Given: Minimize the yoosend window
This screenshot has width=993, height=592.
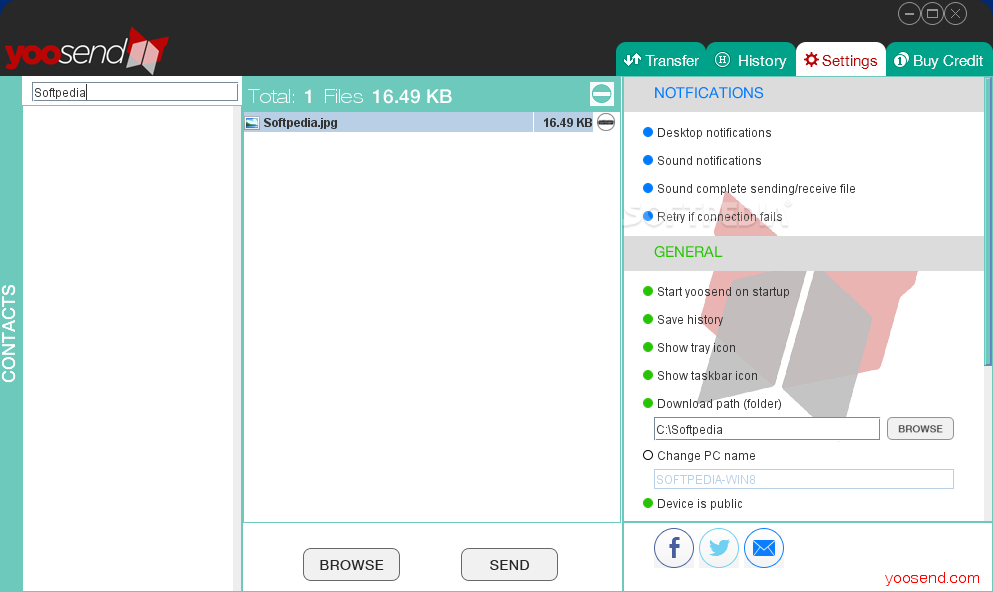Looking at the screenshot, I should click(909, 13).
